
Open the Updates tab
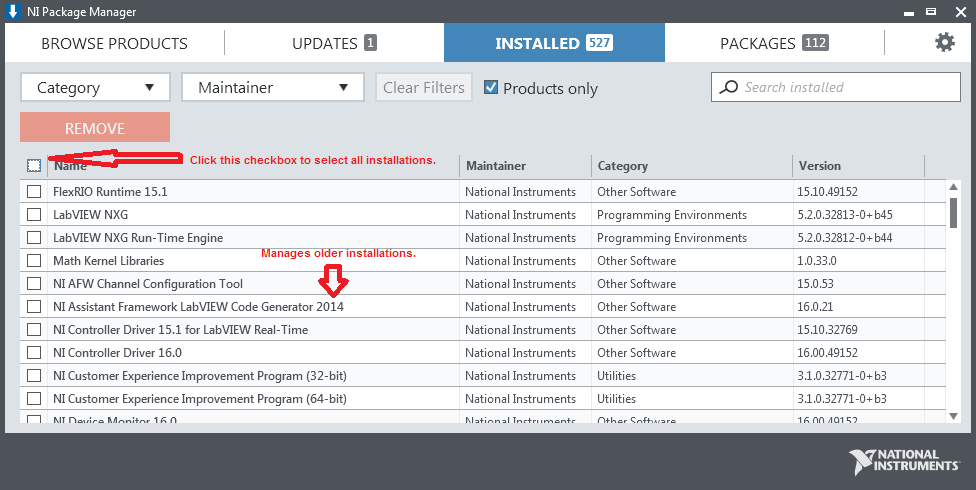click(334, 43)
